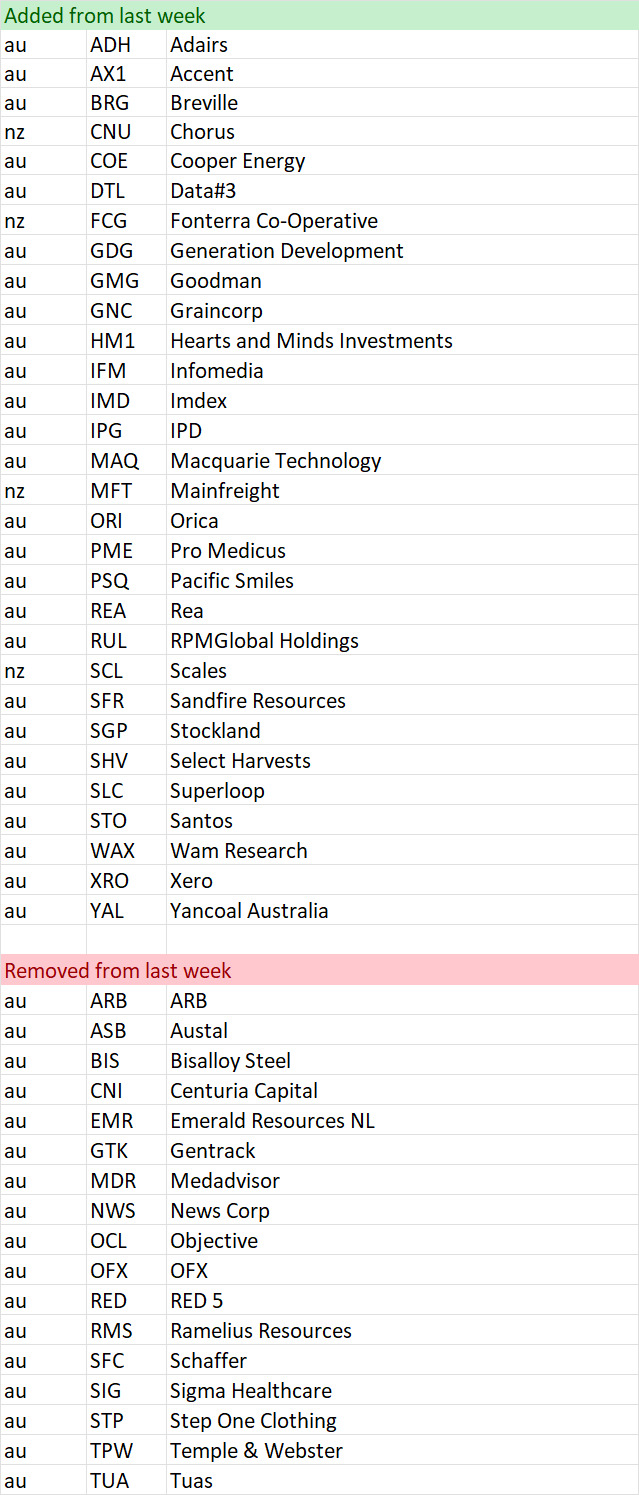Select the 'Added from last week' header cell
The height and width of the screenshot is (1495, 639).
(x=319, y=15)
